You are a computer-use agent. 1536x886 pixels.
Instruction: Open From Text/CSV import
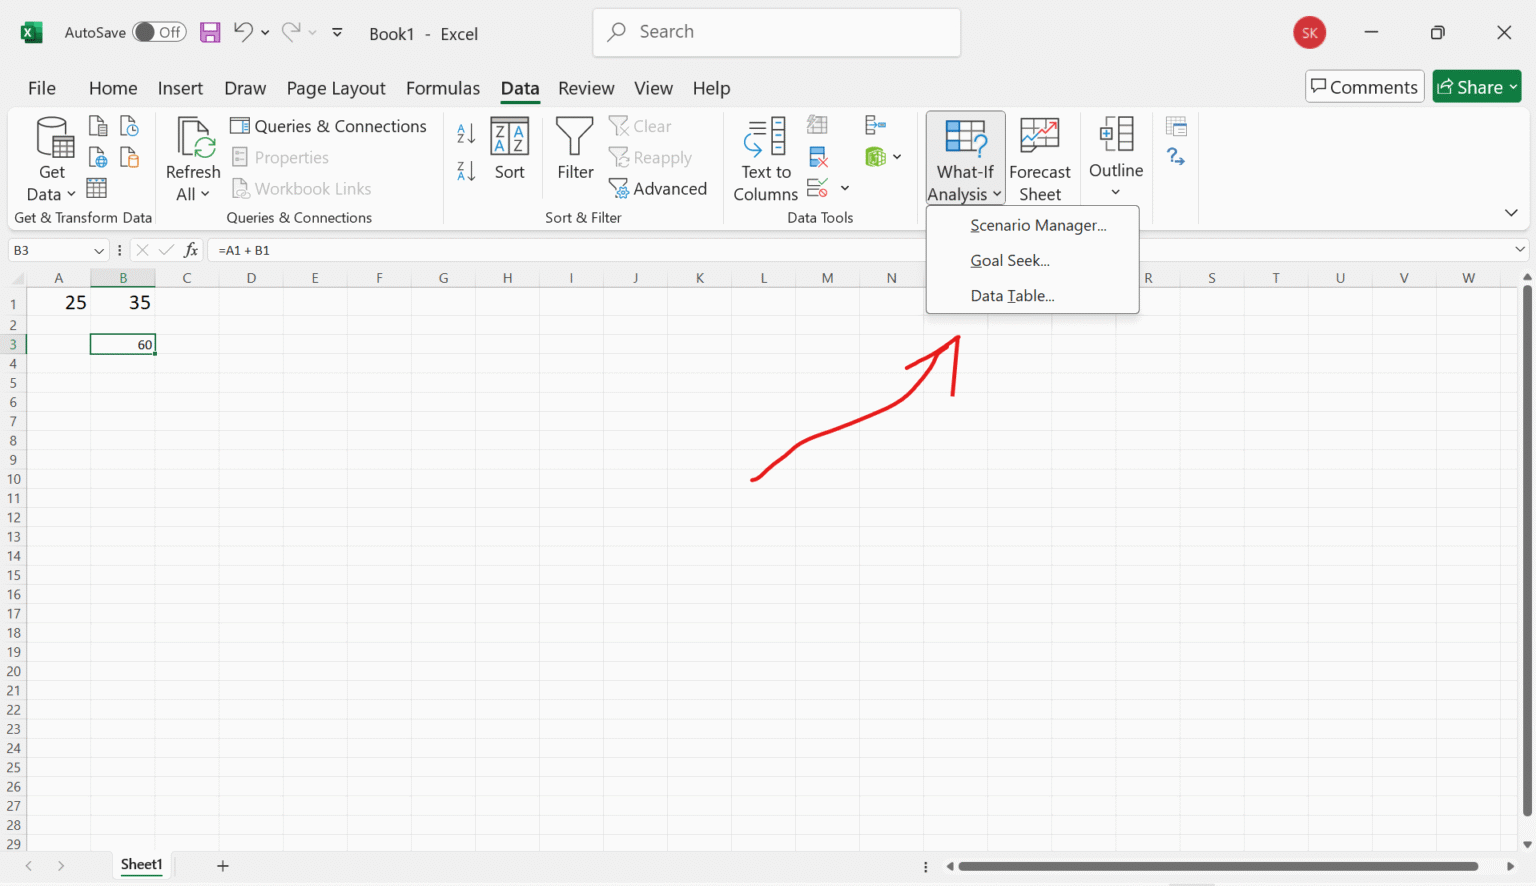tap(97, 125)
